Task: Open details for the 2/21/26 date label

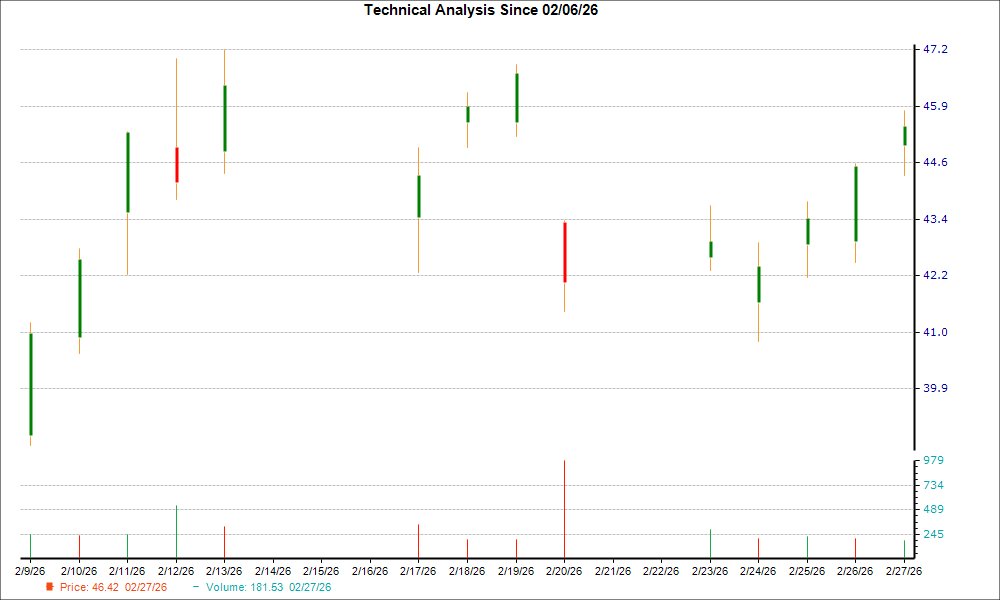Action: click(615, 568)
